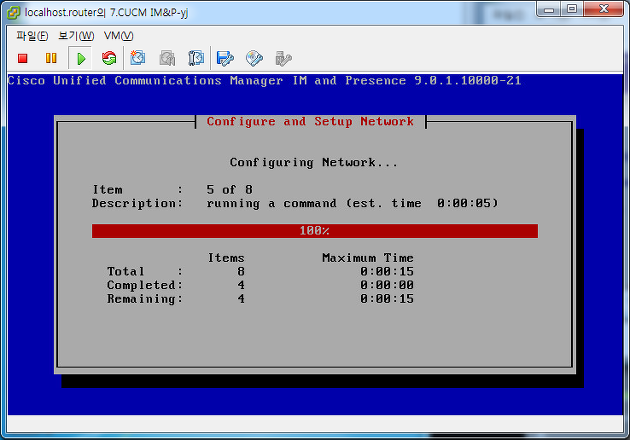The image size is (630, 440).
Task: Click the Total maximum time 0:00:15
Action: coord(387,272)
